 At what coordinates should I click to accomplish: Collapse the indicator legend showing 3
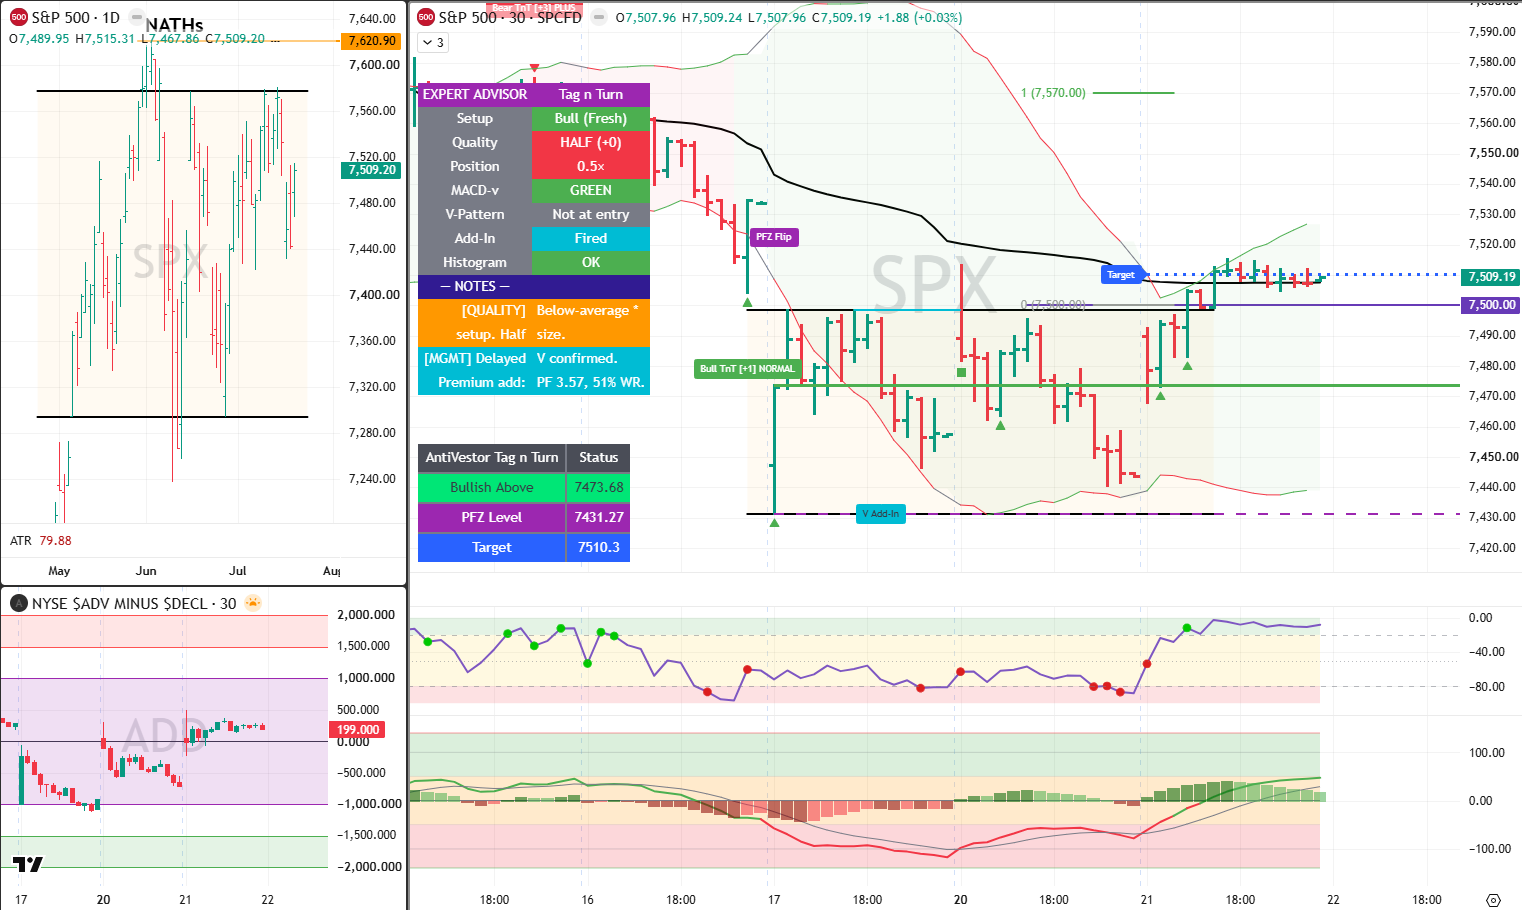coord(433,42)
